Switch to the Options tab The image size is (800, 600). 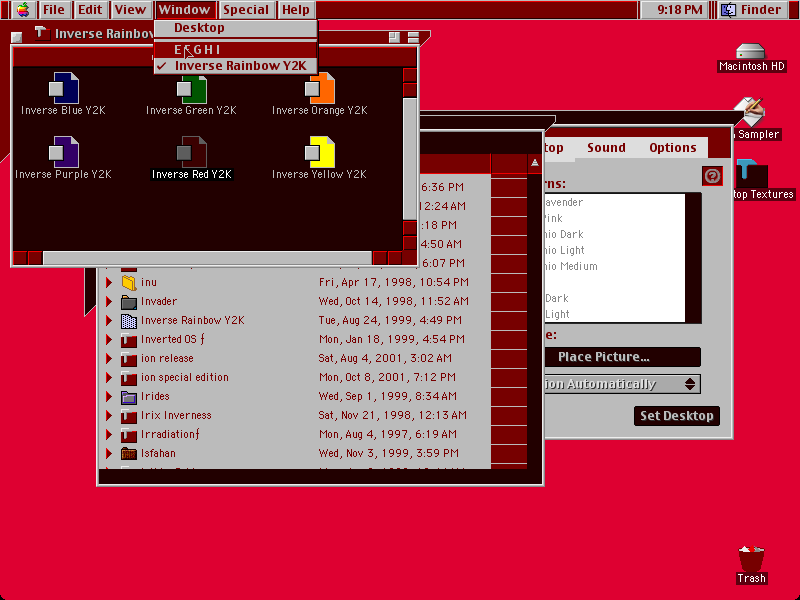pos(672,148)
